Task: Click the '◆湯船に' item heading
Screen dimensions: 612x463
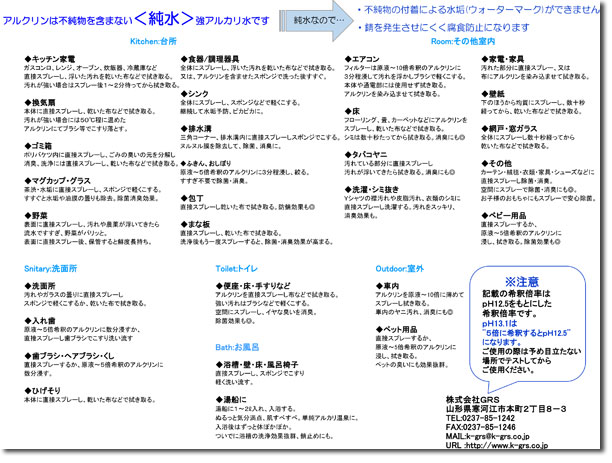Action: pyautogui.click(x=231, y=399)
